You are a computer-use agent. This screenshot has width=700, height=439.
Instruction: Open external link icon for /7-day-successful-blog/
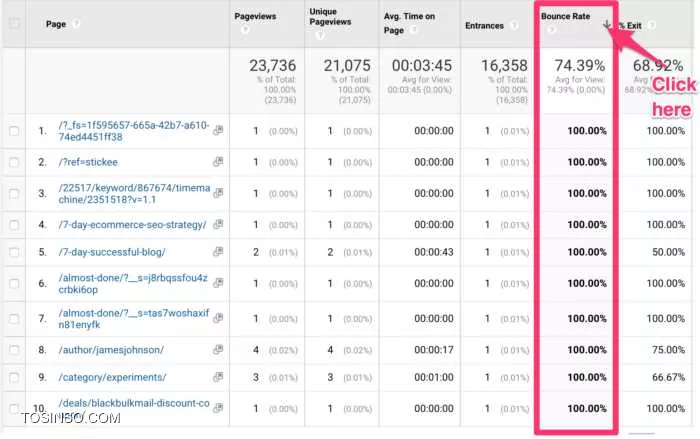click(218, 251)
